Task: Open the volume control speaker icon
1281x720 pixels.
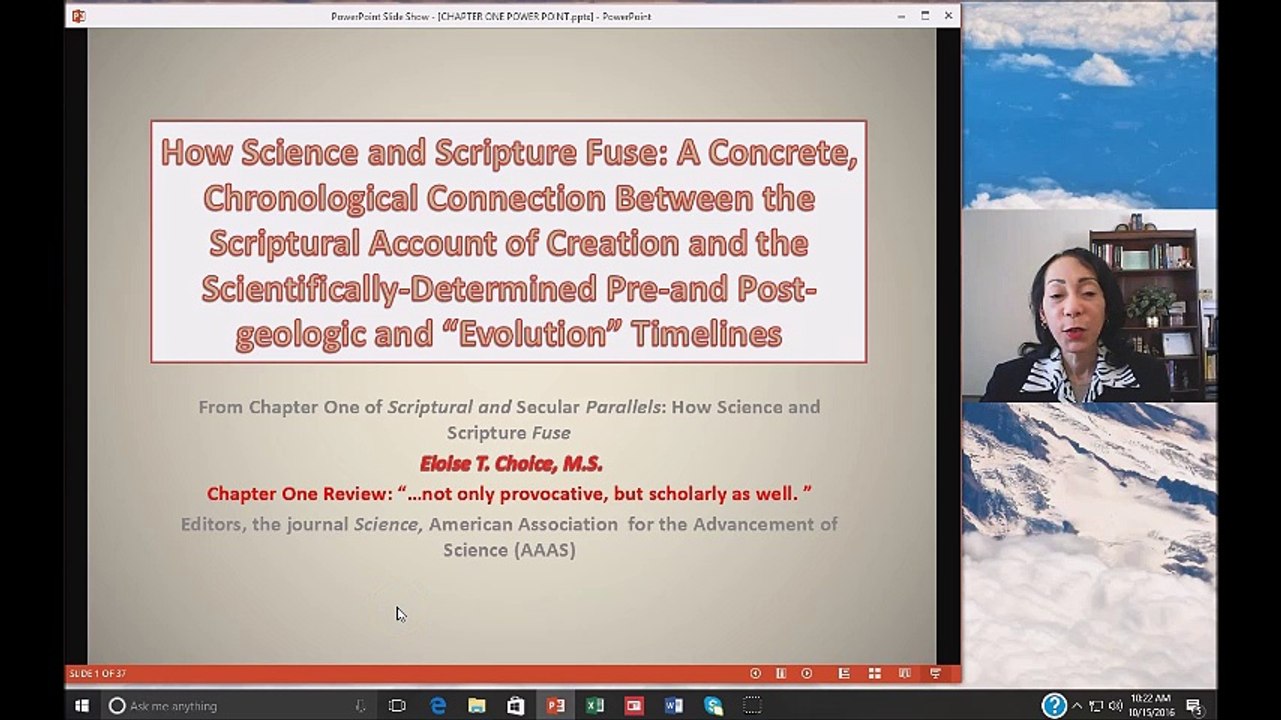Action: click(1115, 705)
